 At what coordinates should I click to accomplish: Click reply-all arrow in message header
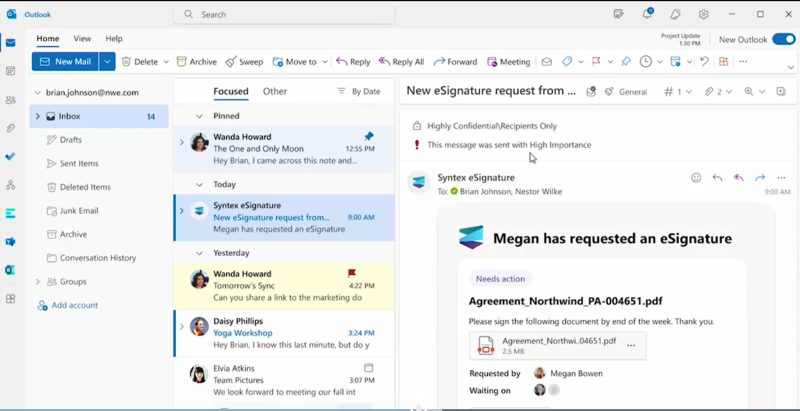[x=738, y=177]
